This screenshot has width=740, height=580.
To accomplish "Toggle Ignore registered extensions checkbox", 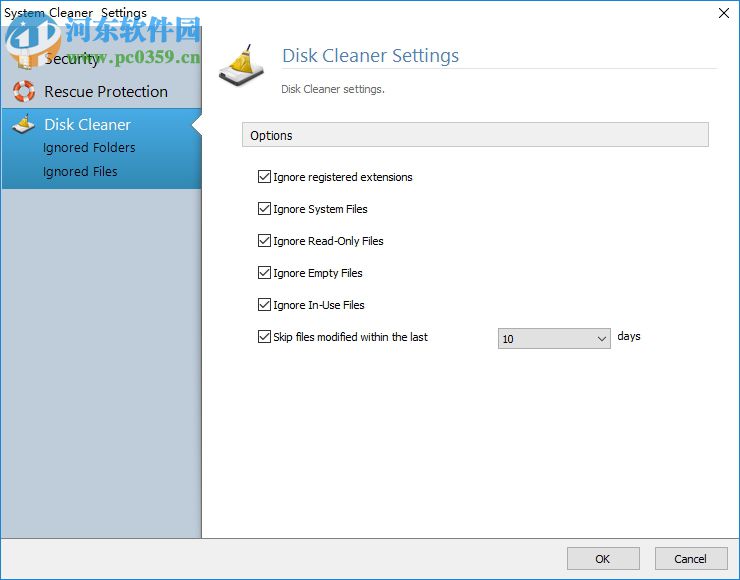I will [264, 177].
